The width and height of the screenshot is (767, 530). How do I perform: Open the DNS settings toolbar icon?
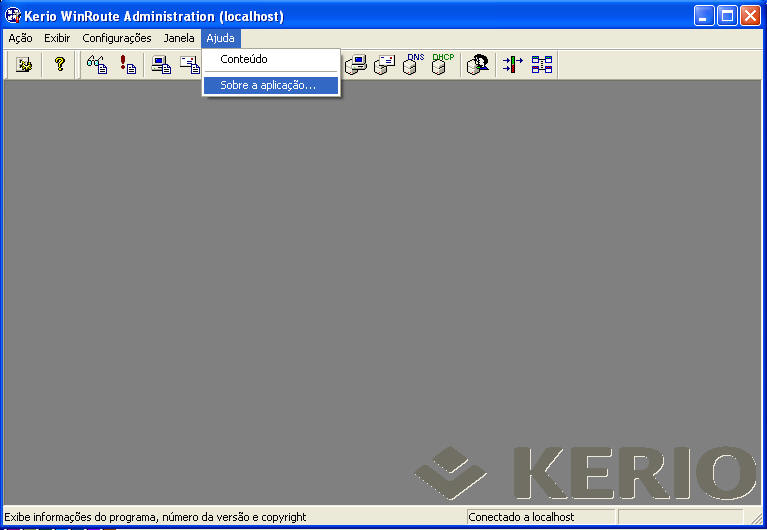click(x=413, y=65)
